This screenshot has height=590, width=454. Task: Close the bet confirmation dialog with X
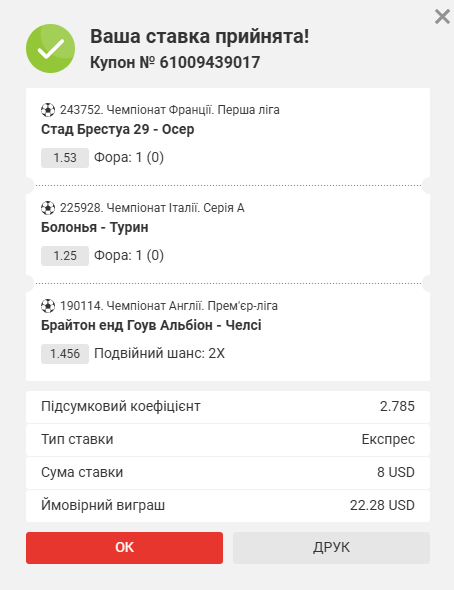[x=442, y=17]
